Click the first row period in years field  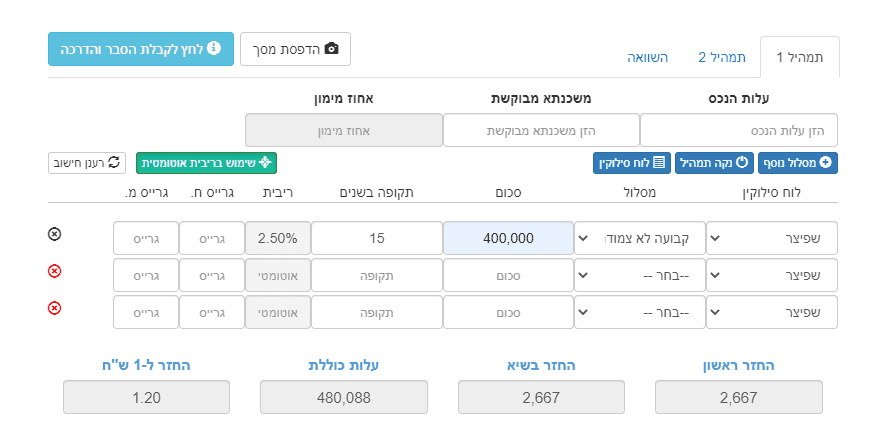click(377, 239)
